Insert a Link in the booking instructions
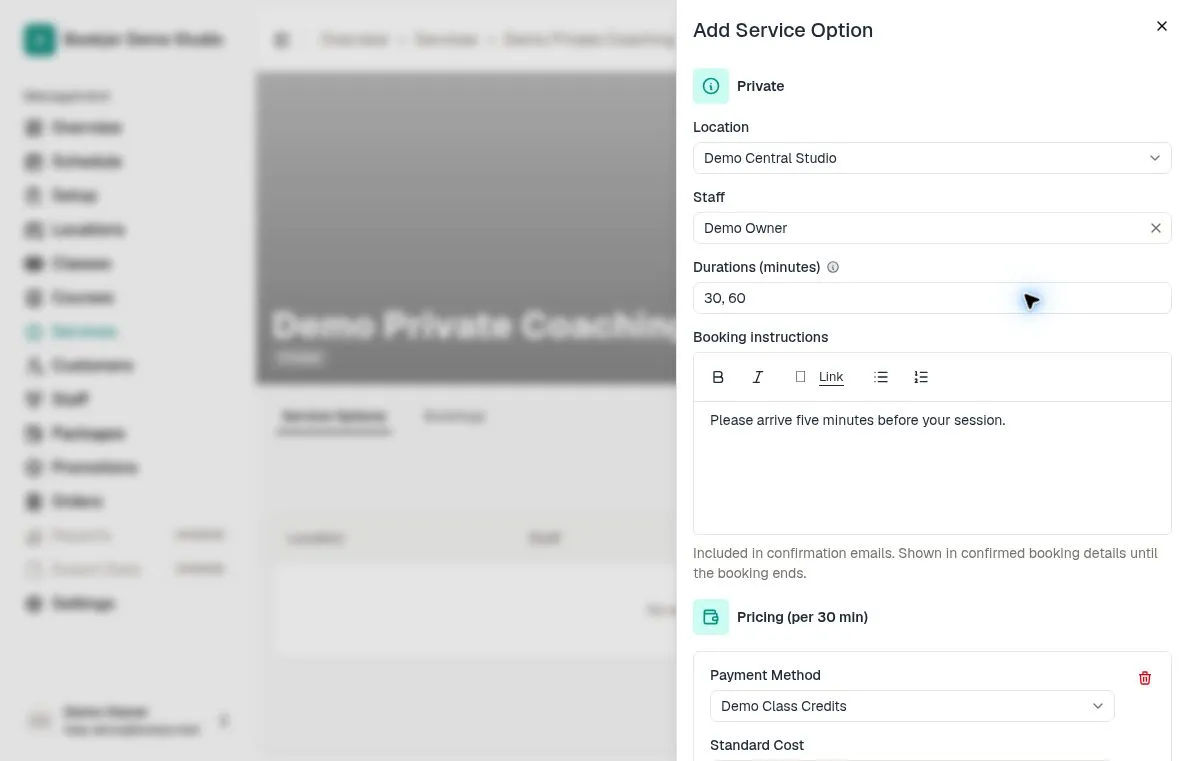 [x=830, y=377]
